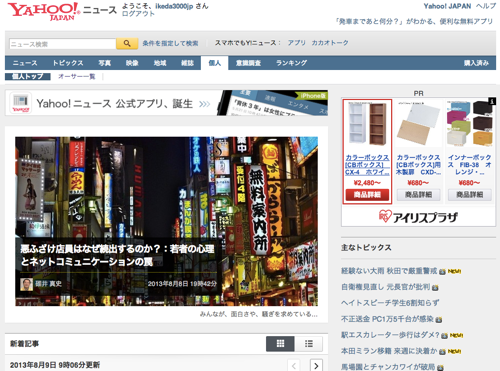Click the author name 碓井 真史

tap(49, 284)
